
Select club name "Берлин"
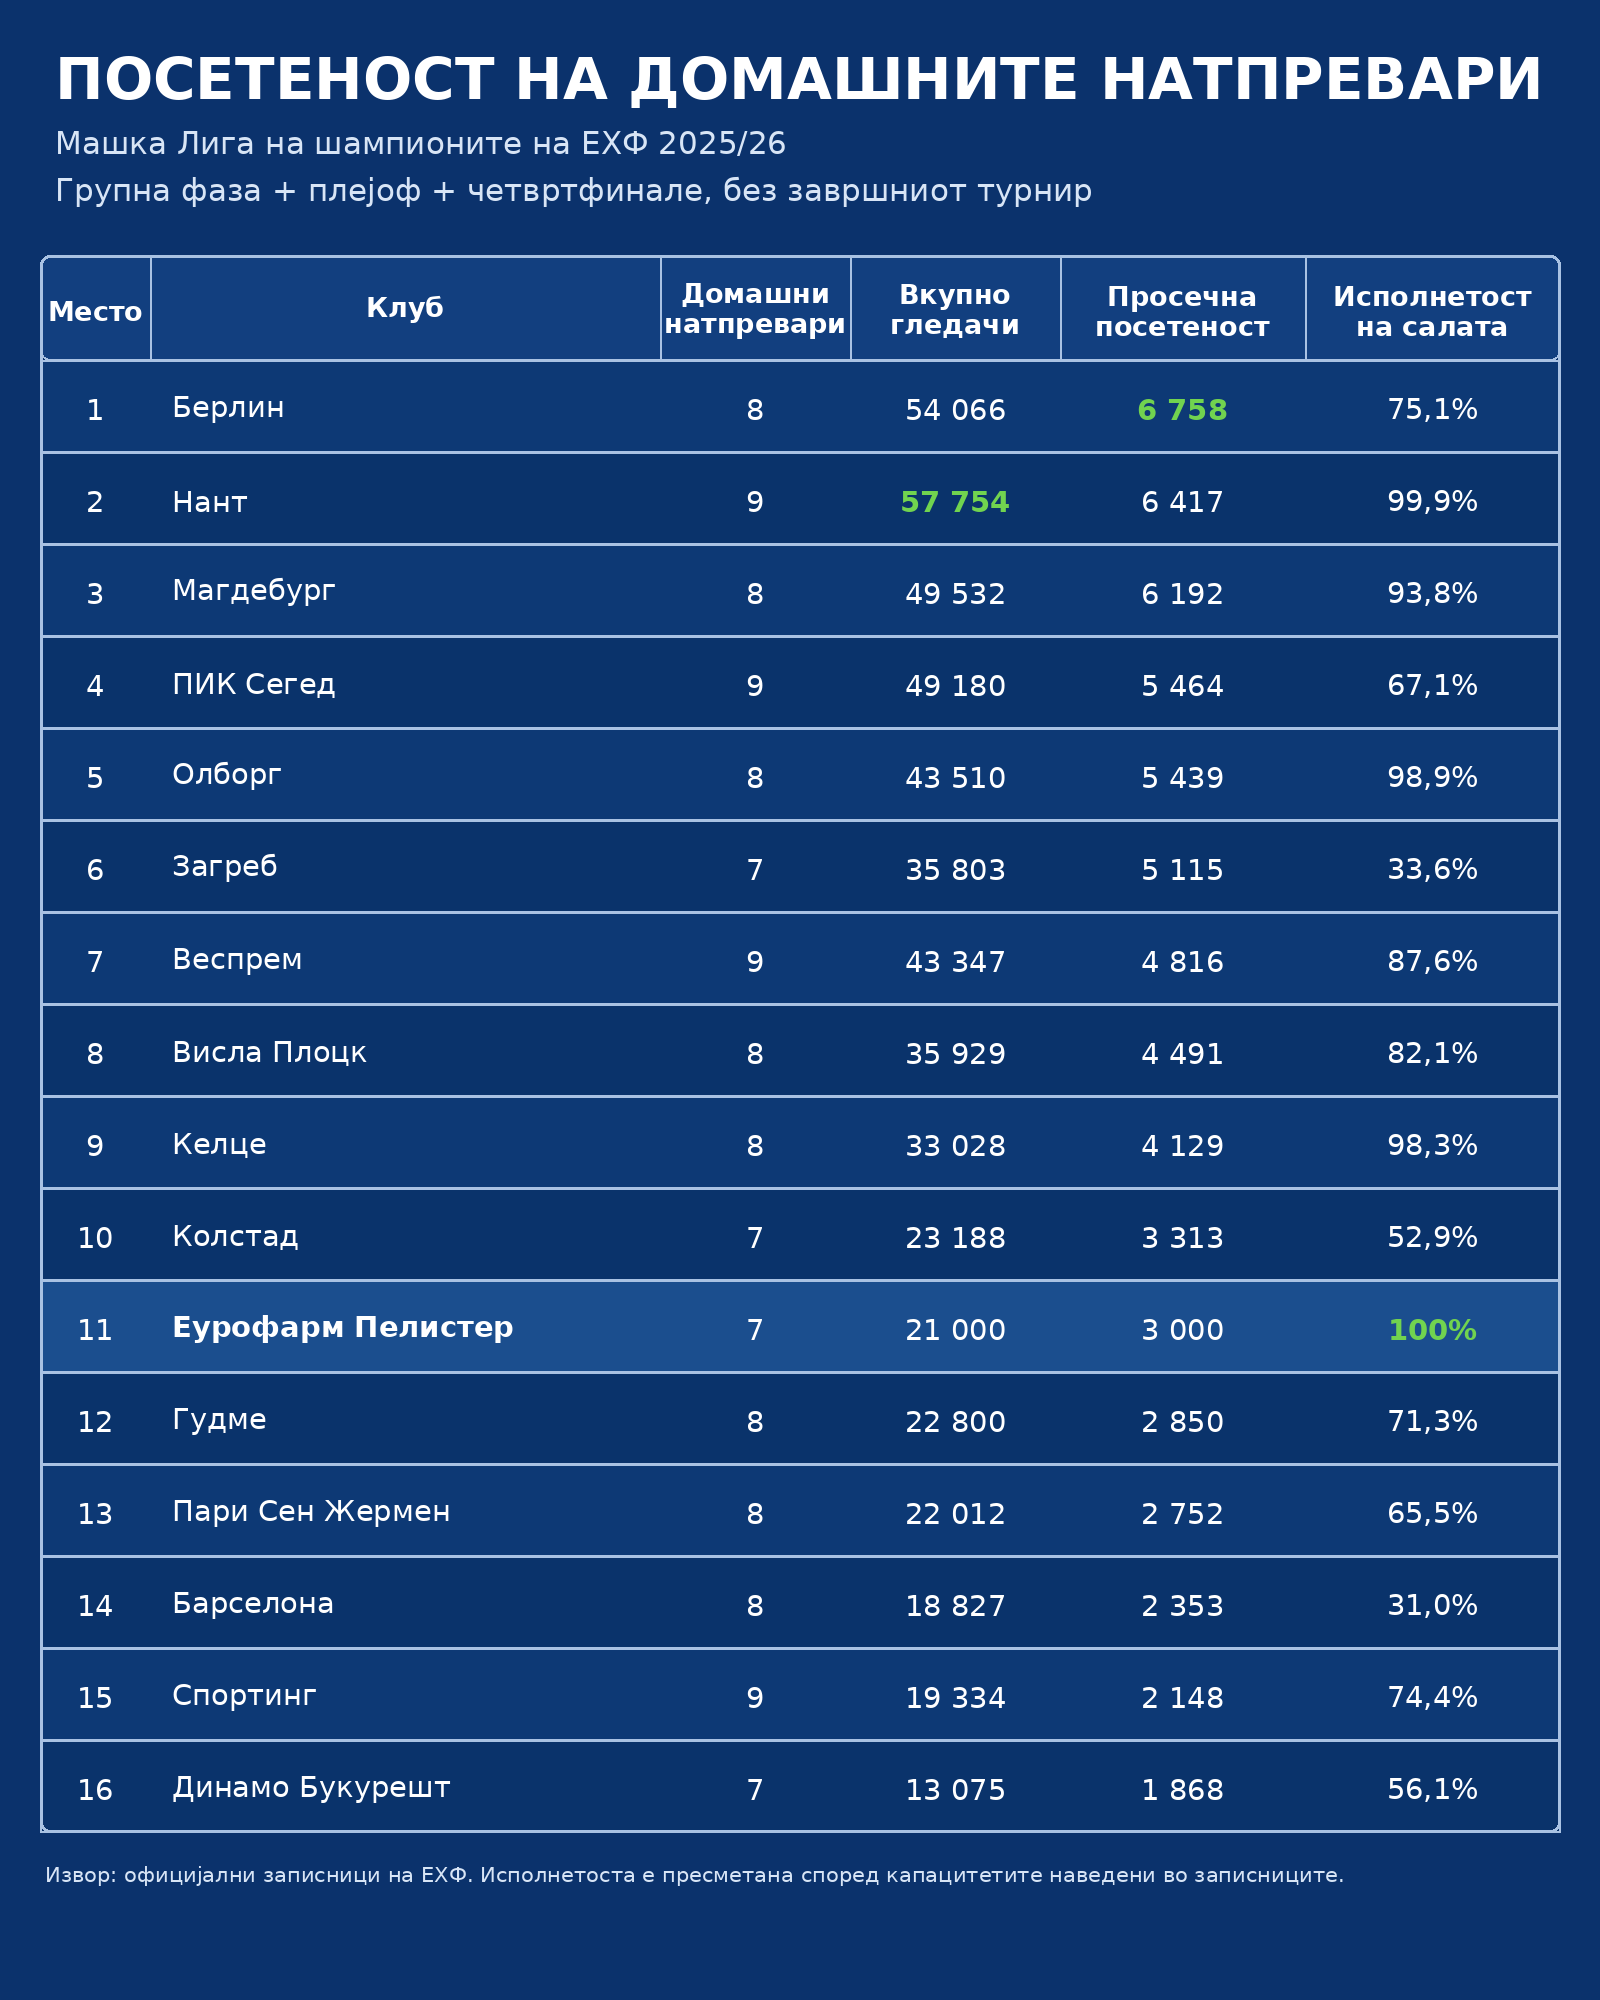[x=228, y=408]
